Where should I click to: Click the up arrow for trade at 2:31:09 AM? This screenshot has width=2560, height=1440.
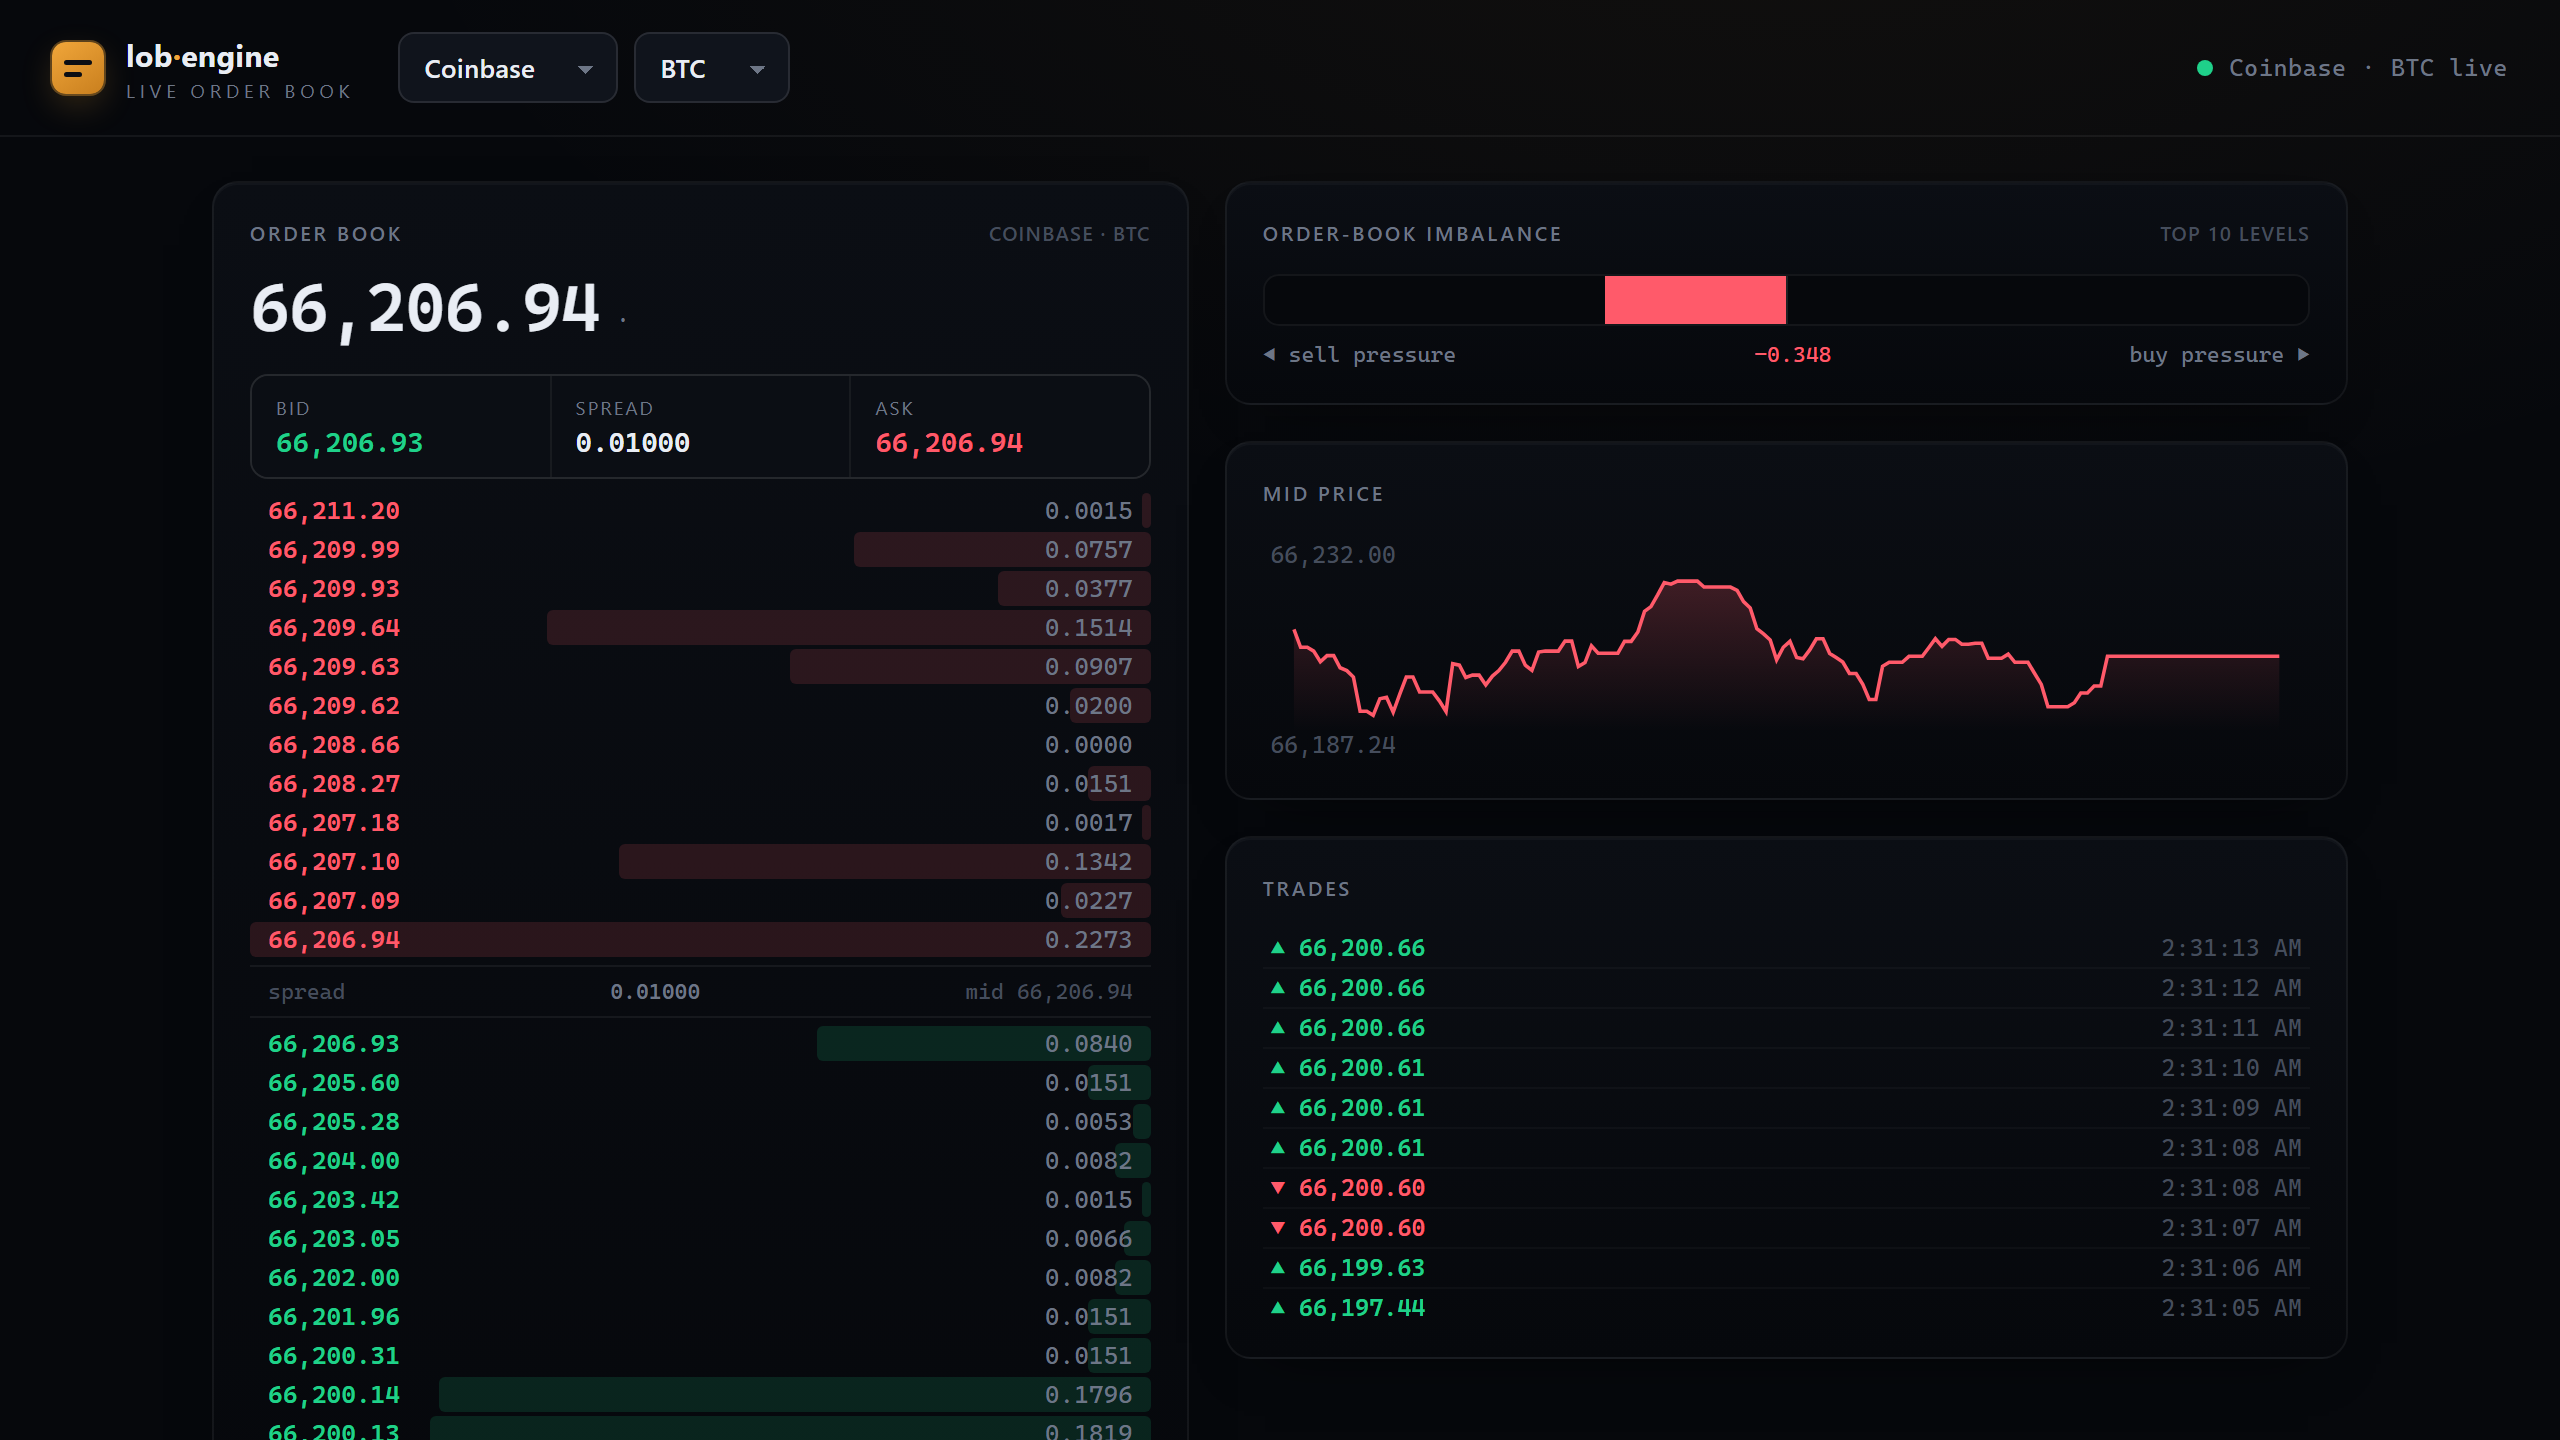(x=1278, y=1107)
